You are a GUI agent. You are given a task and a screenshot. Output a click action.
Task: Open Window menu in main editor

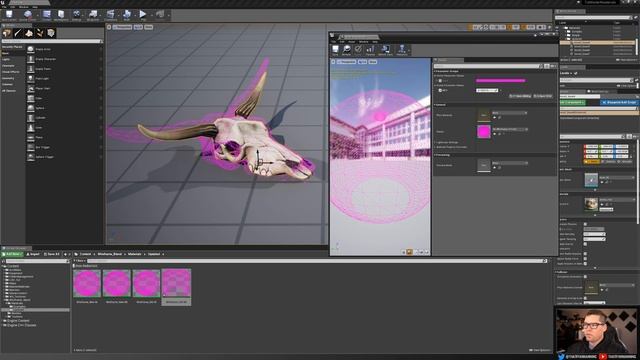pyautogui.click(x=24, y=7)
